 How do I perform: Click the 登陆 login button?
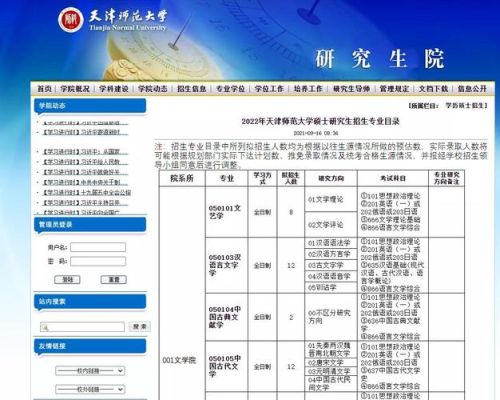[67, 280]
